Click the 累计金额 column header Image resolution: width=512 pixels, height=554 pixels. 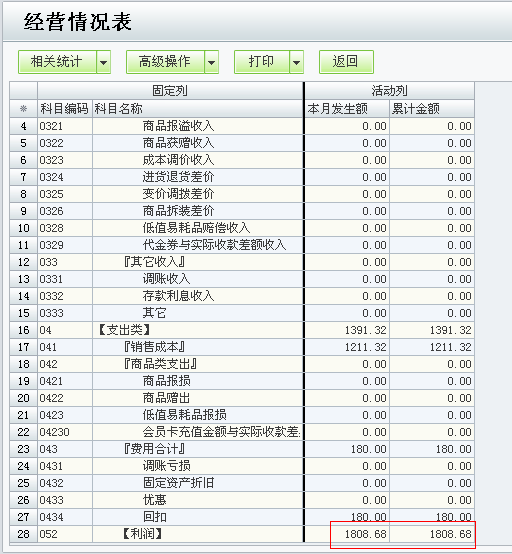click(432, 108)
